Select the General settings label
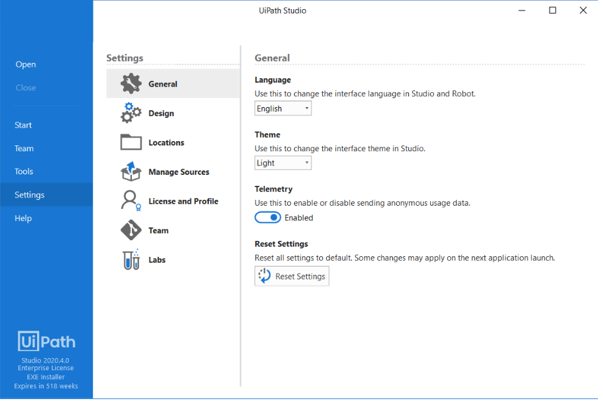Viewport: 603px width, 401px height. pos(163,84)
